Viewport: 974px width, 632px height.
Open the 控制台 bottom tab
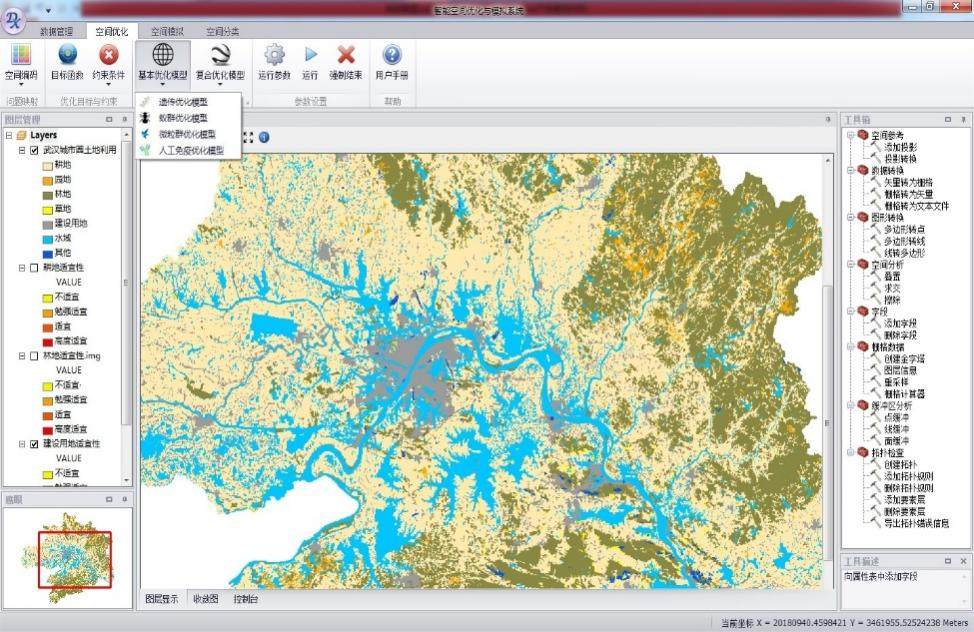(246, 599)
